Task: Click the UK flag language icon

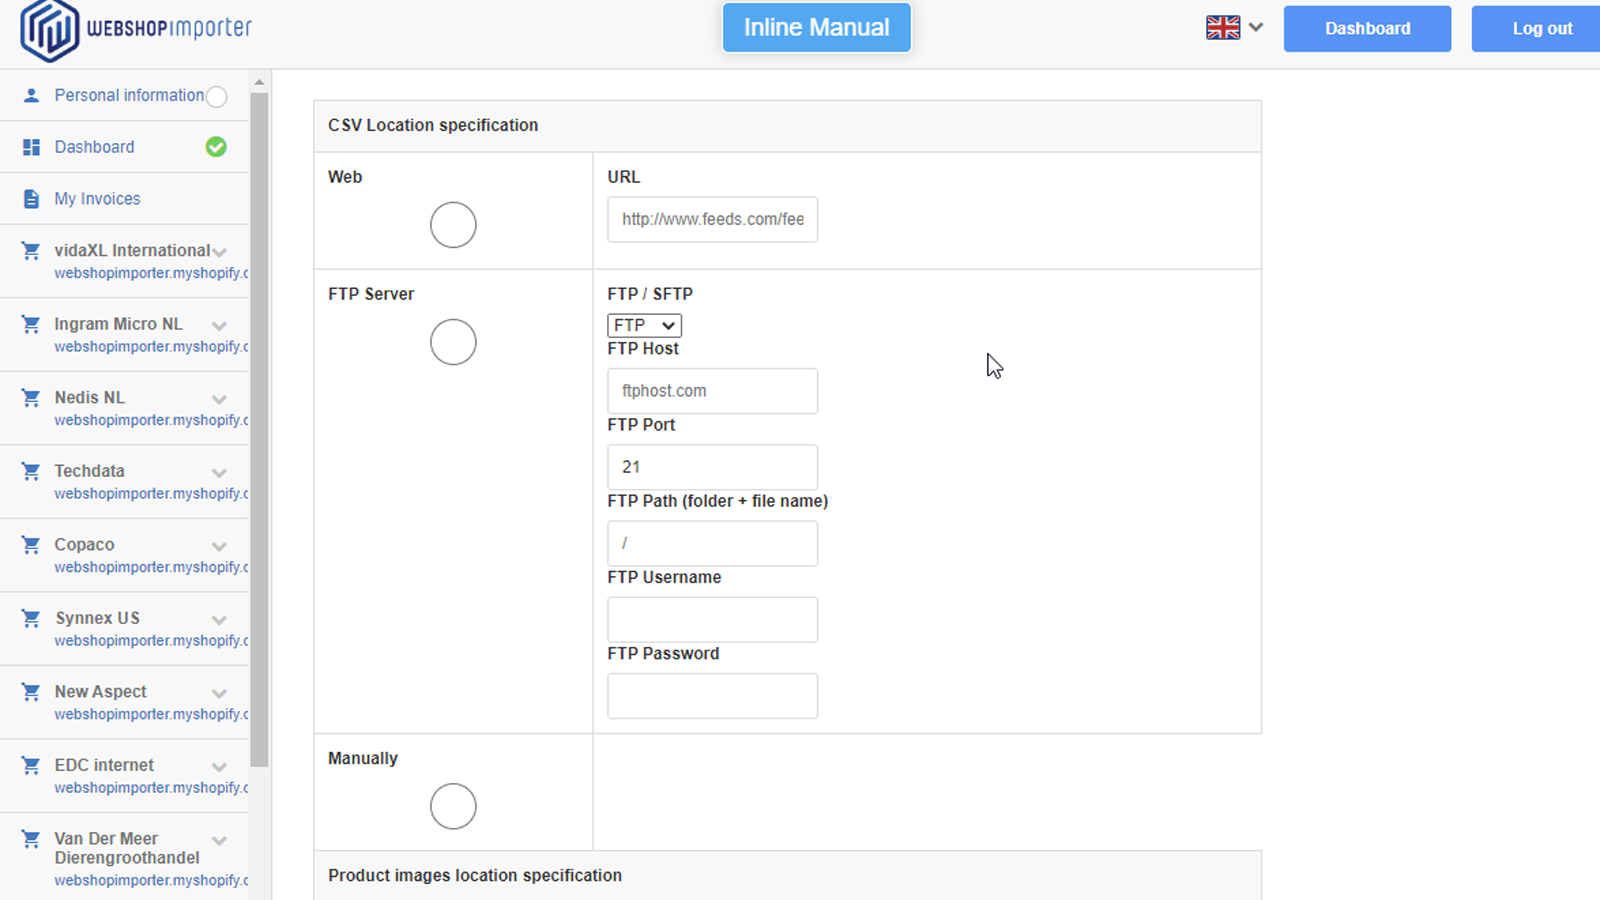Action: pyautogui.click(x=1222, y=28)
